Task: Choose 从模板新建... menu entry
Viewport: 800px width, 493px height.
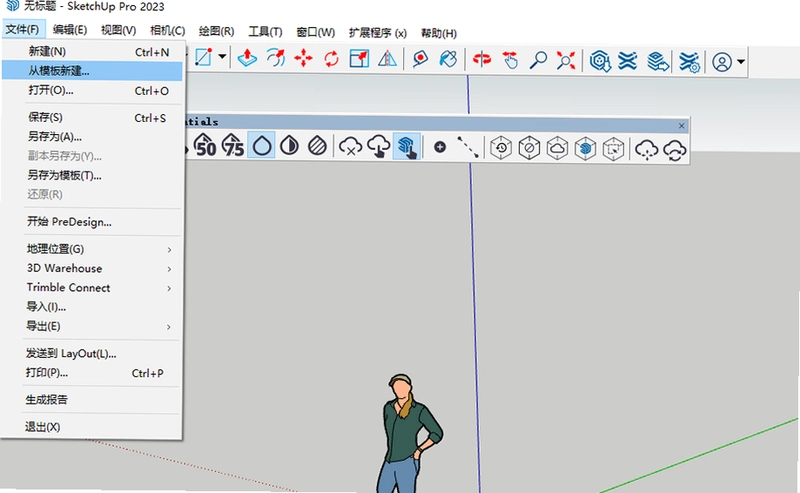Action: point(92,71)
